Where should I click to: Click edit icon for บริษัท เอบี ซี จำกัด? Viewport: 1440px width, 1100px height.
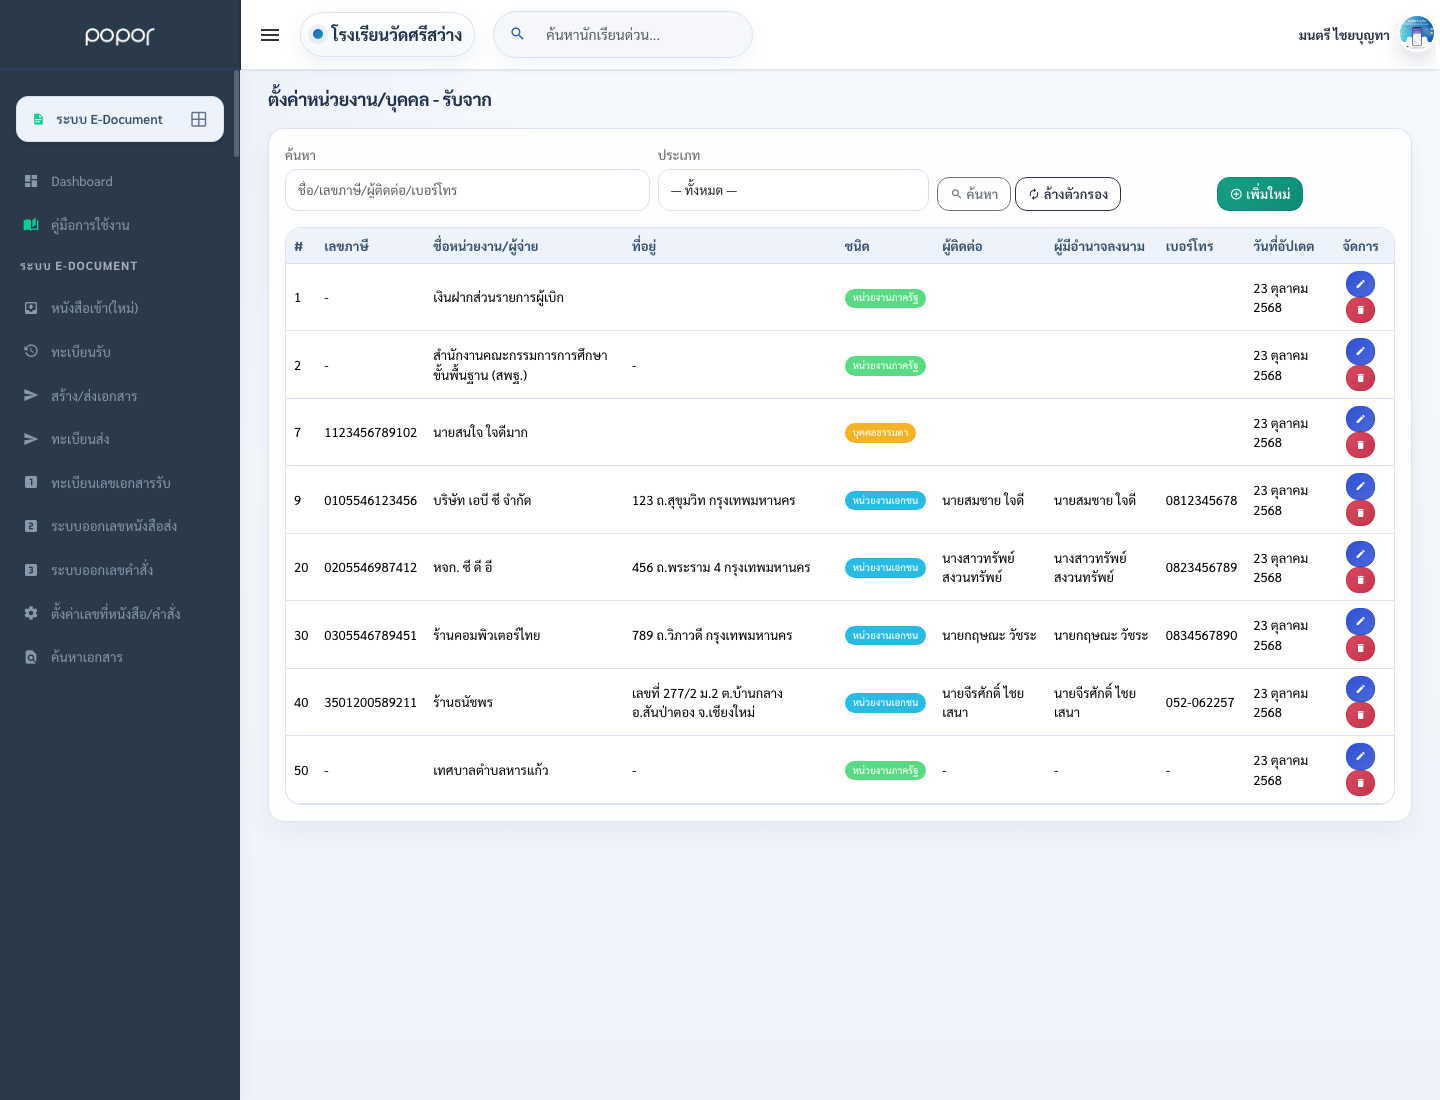[x=1360, y=487]
